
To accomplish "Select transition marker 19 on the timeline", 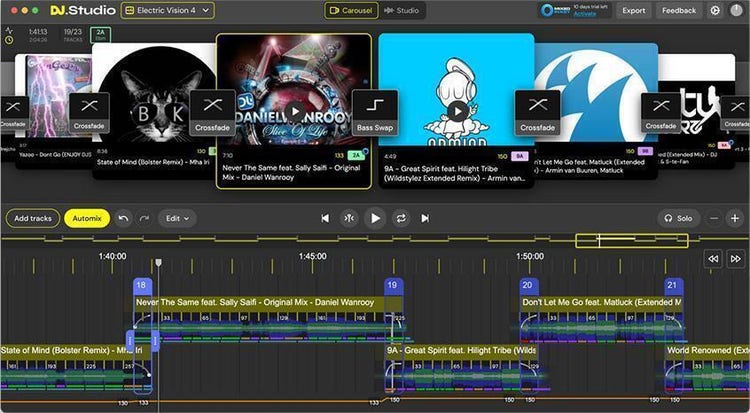I will click(x=393, y=286).
